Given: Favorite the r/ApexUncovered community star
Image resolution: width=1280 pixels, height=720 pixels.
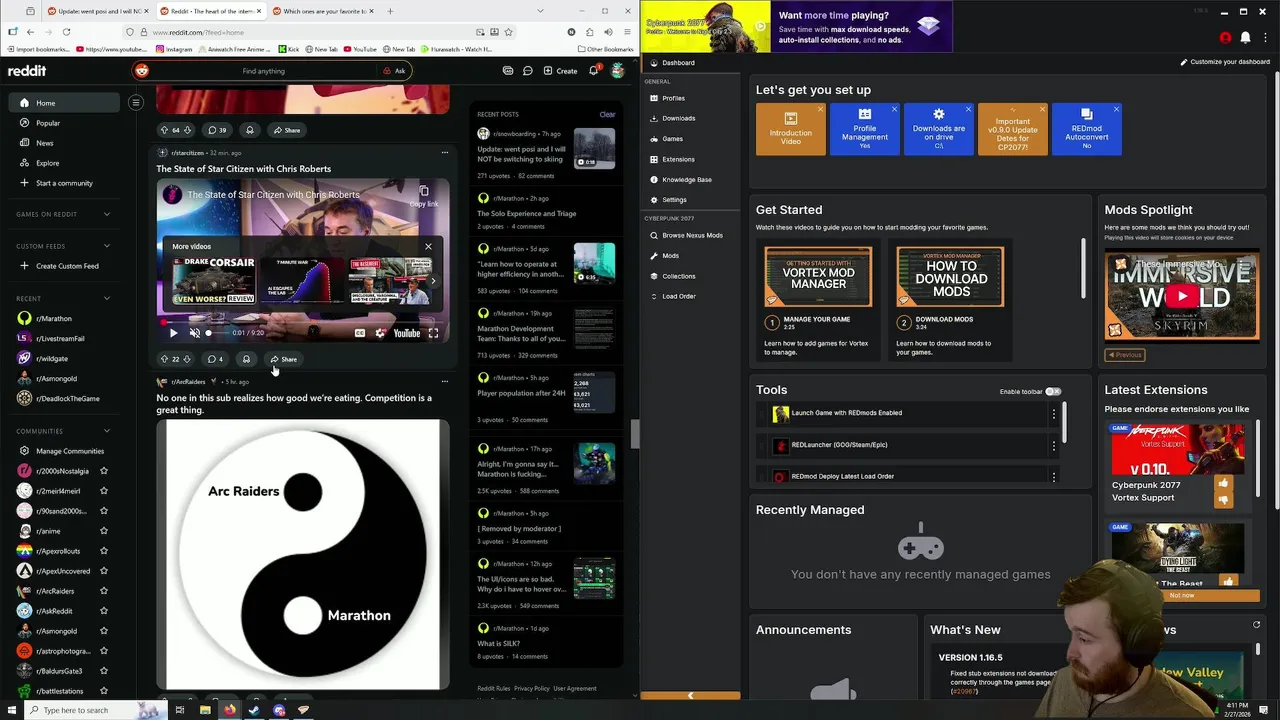Looking at the screenshot, I should [103, 571].
